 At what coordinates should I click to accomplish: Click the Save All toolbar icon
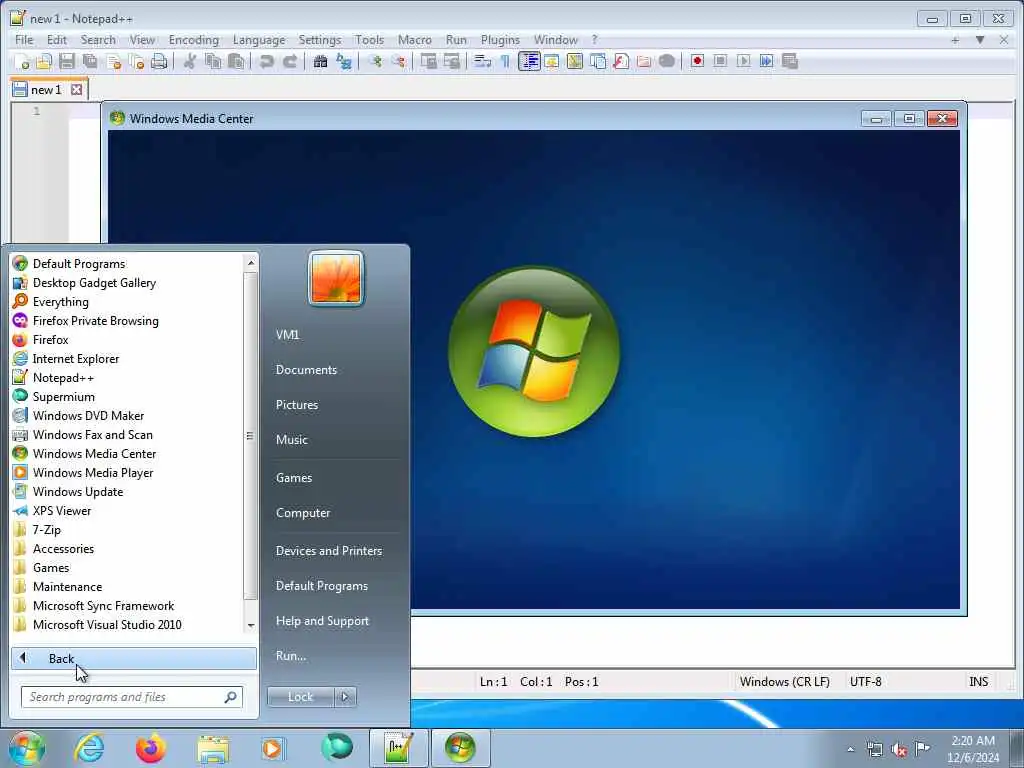point(90,61)
